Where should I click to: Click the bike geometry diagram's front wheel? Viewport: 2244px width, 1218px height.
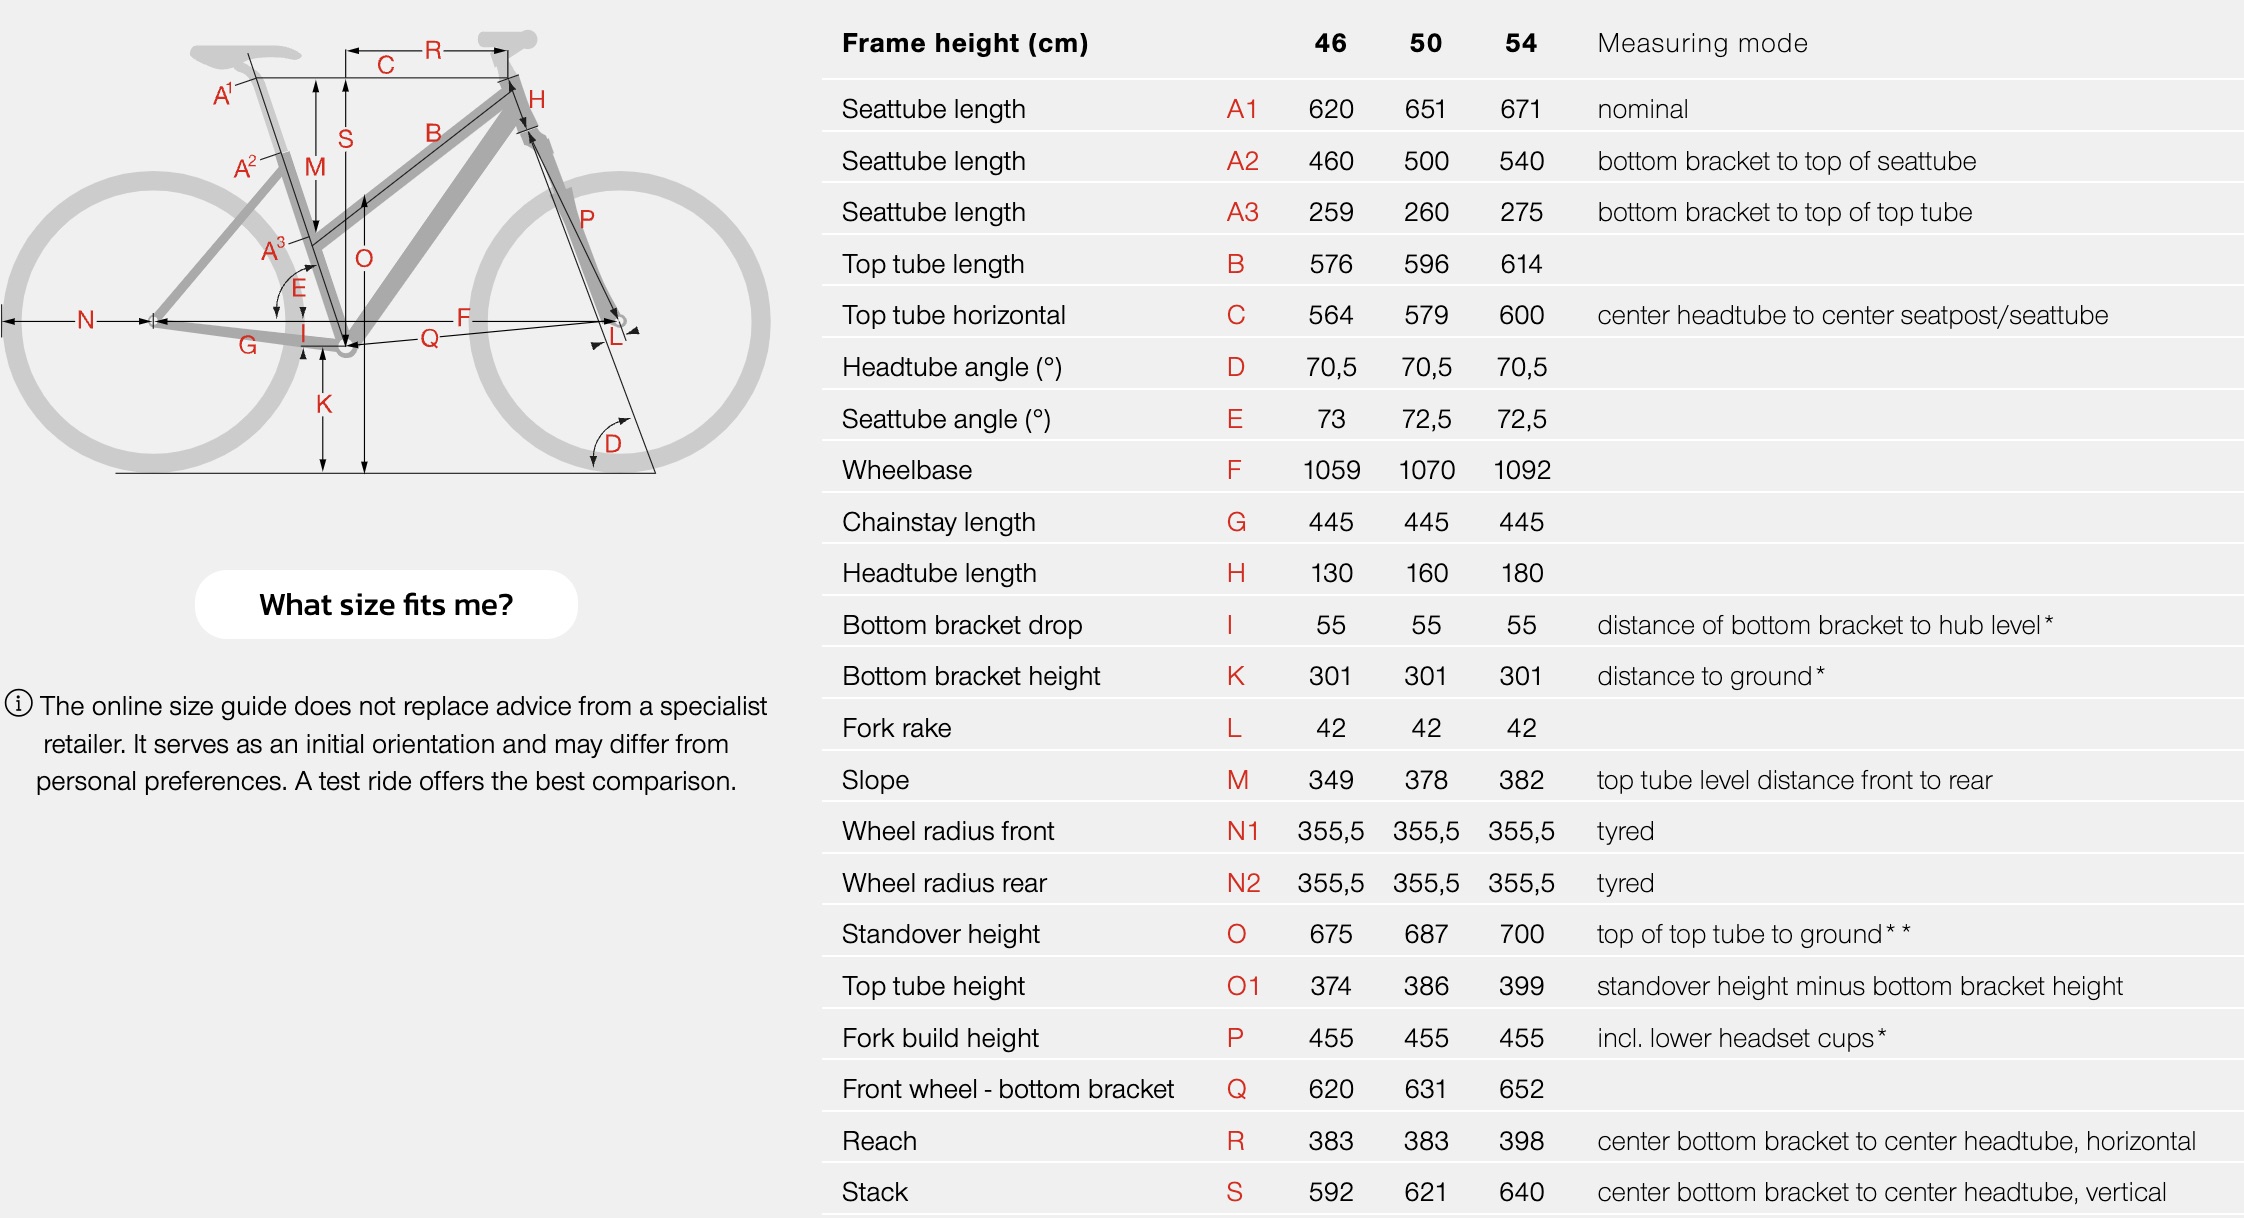pyautogui.click(x=620, y=322)
